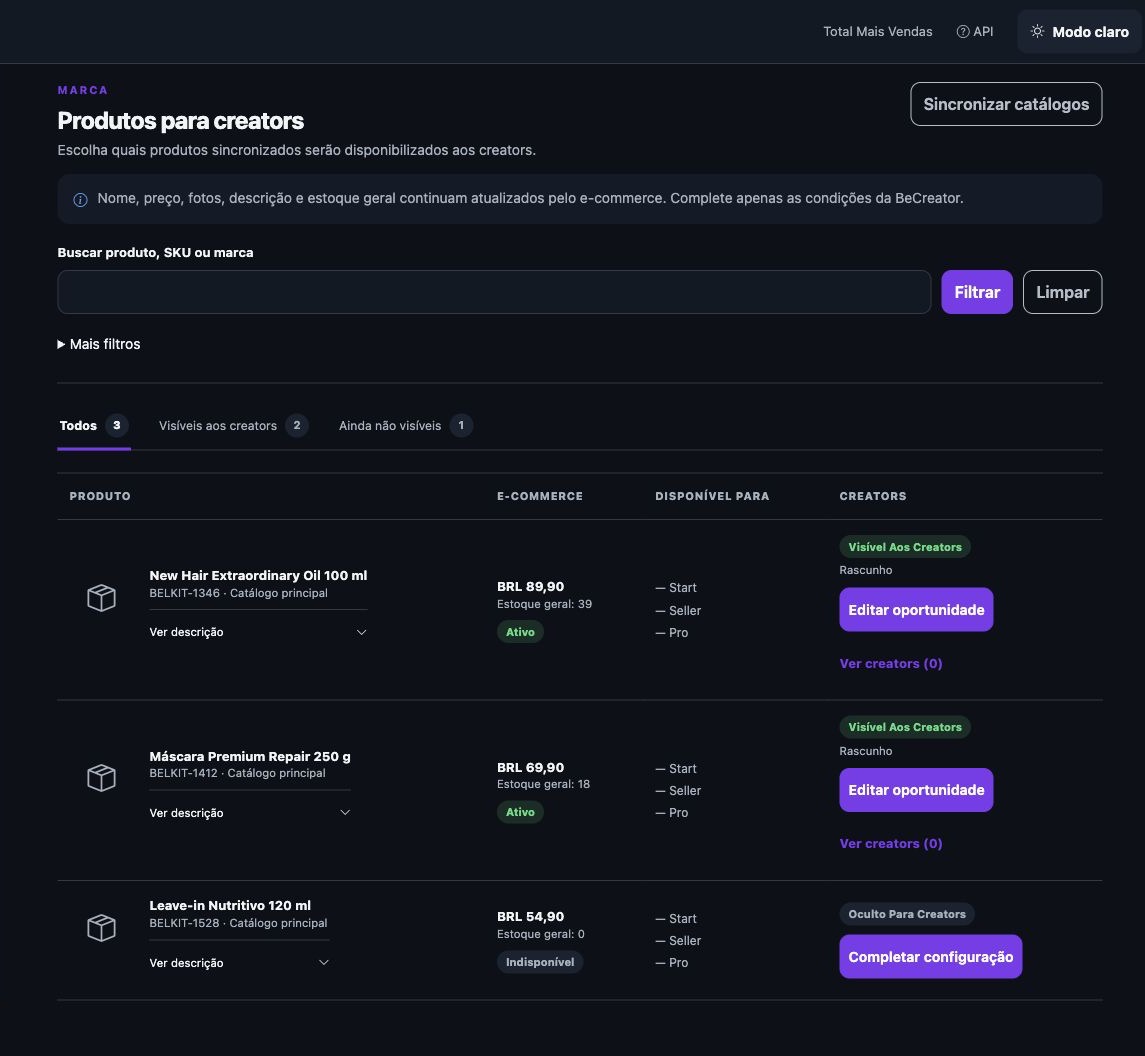
Task: Open Ainda não visíveis tab
Action: [405, 426]
